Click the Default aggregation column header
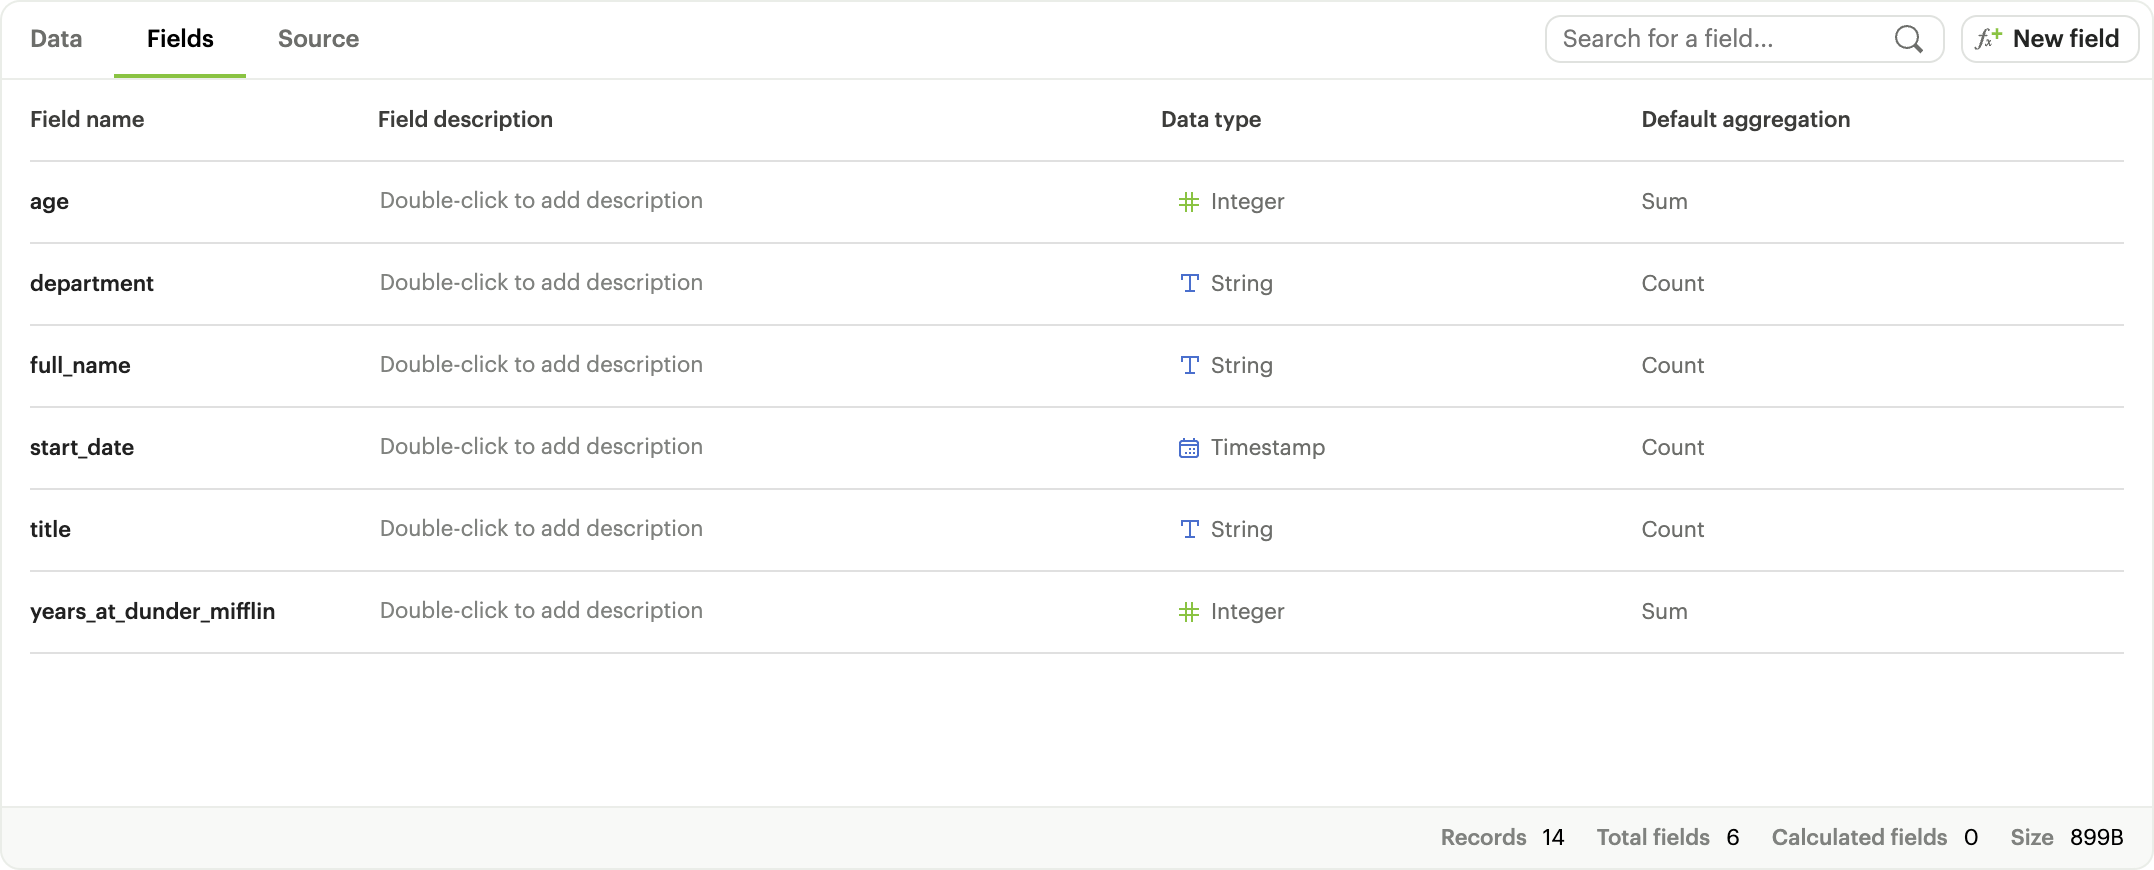 [1745, 120]
